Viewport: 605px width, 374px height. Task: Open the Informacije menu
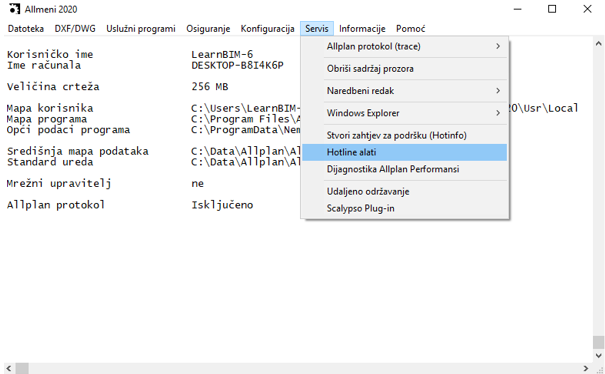(362, 29)
